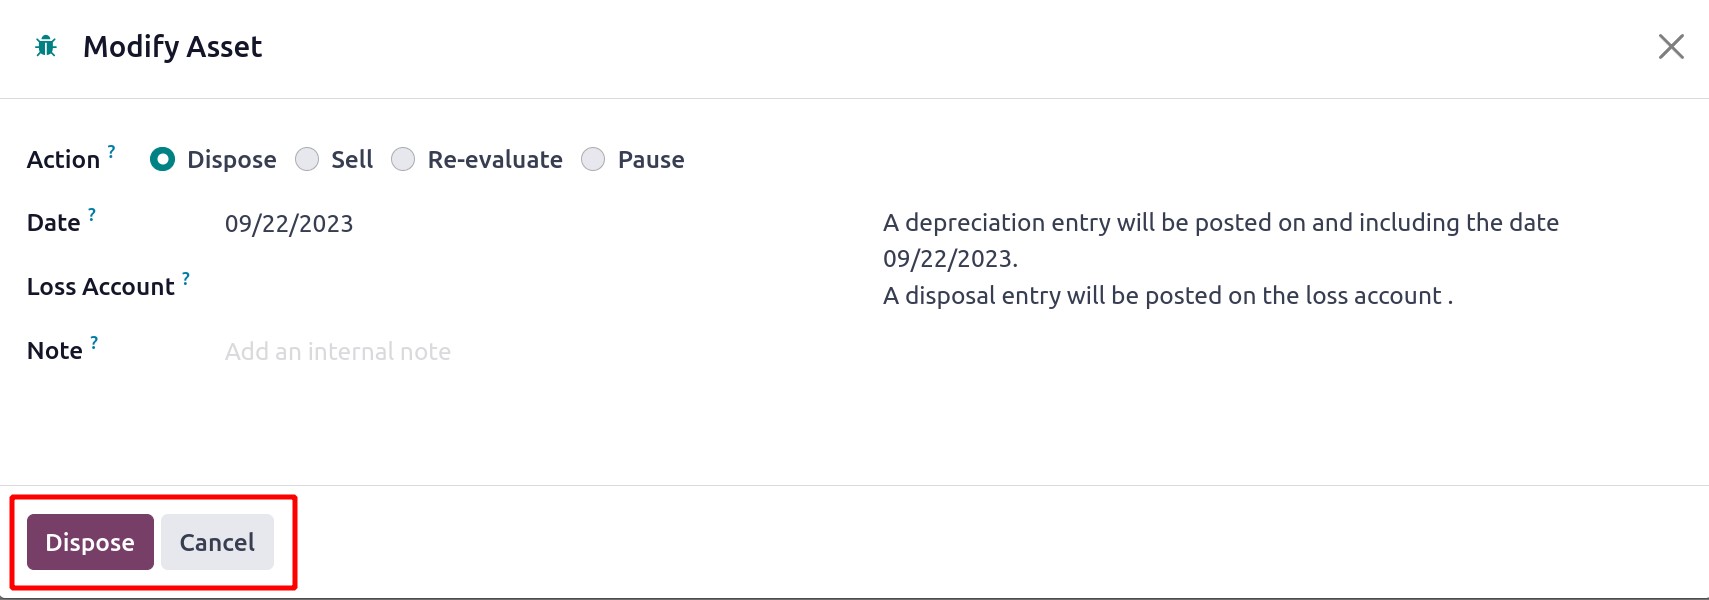Click the Note field label
Viewport: 1709px width, 600px height.
tap(55, 351)
